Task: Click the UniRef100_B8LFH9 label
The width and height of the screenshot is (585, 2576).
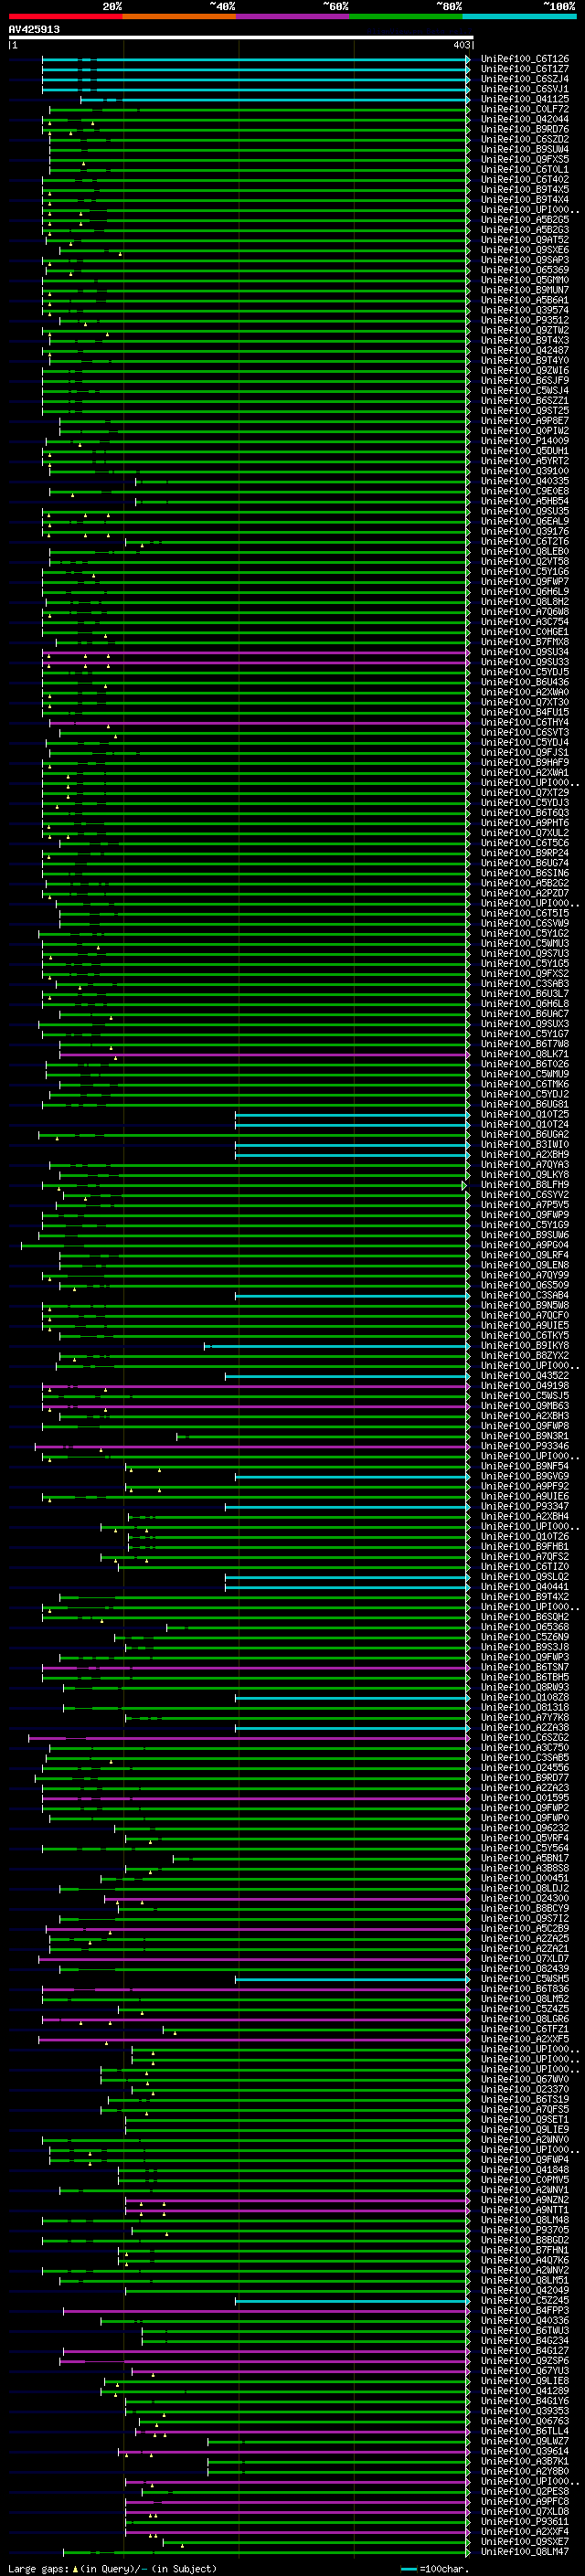Action: coord(525,1185)
